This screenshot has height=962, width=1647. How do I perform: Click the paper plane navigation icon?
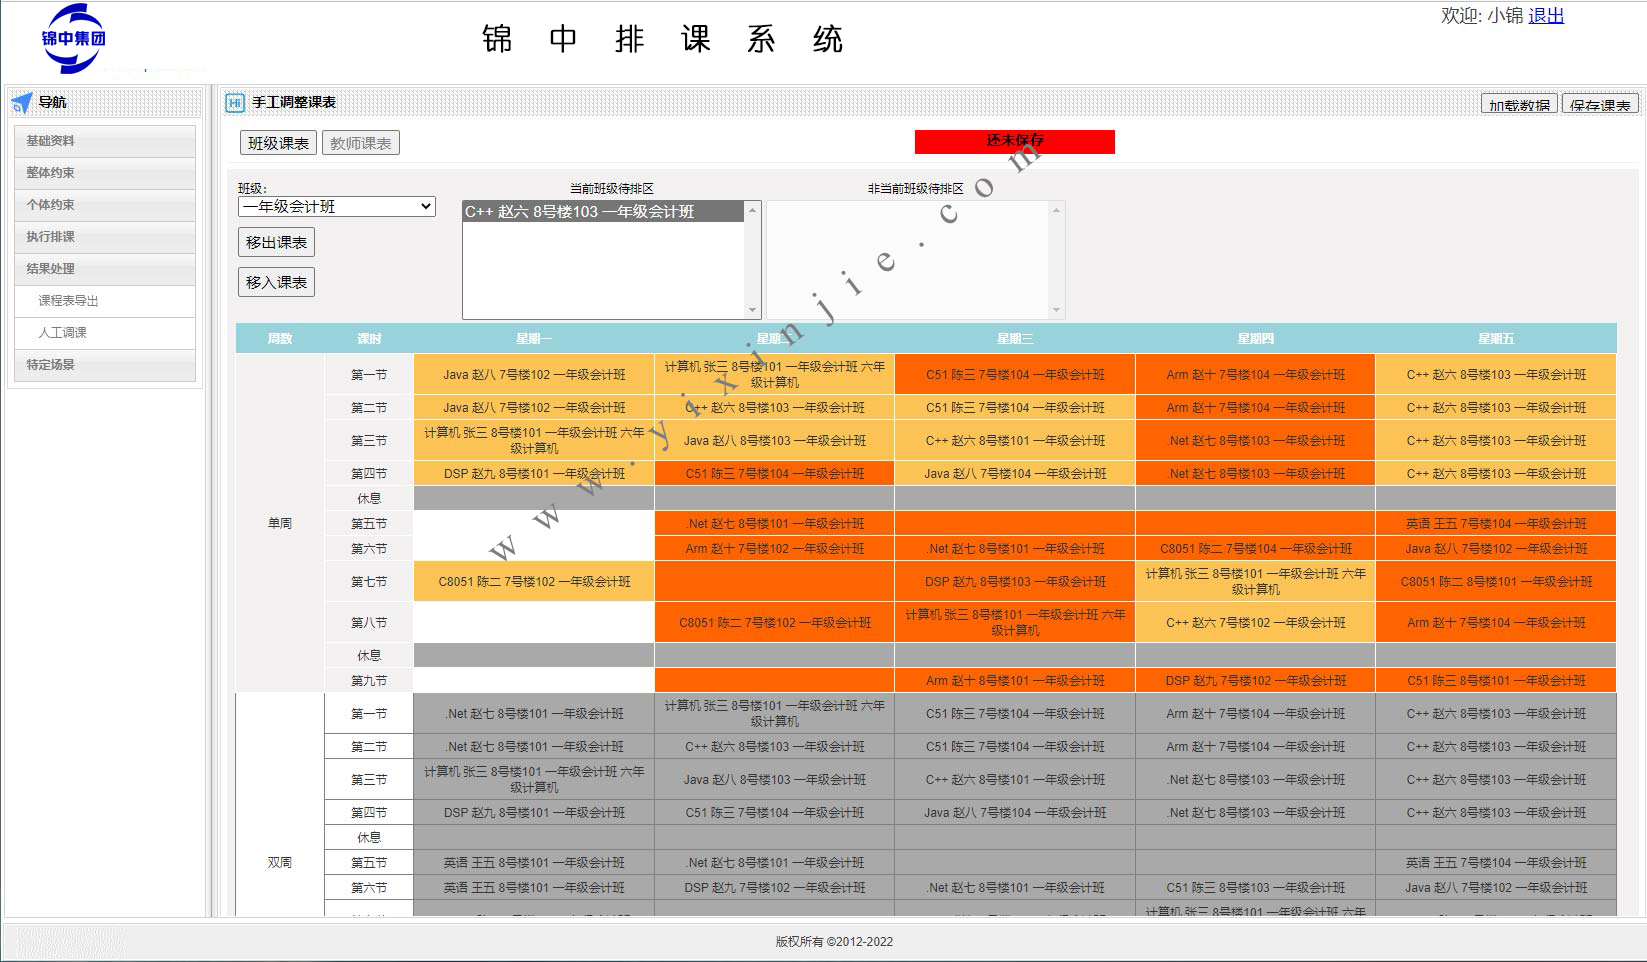click(21, 102)
